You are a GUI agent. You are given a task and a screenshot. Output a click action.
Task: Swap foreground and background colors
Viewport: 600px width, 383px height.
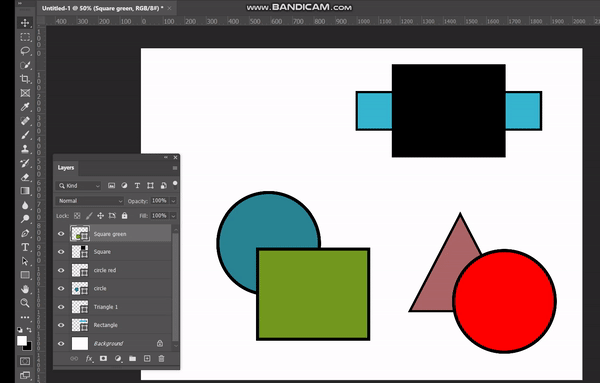click(x=29, y=329)
